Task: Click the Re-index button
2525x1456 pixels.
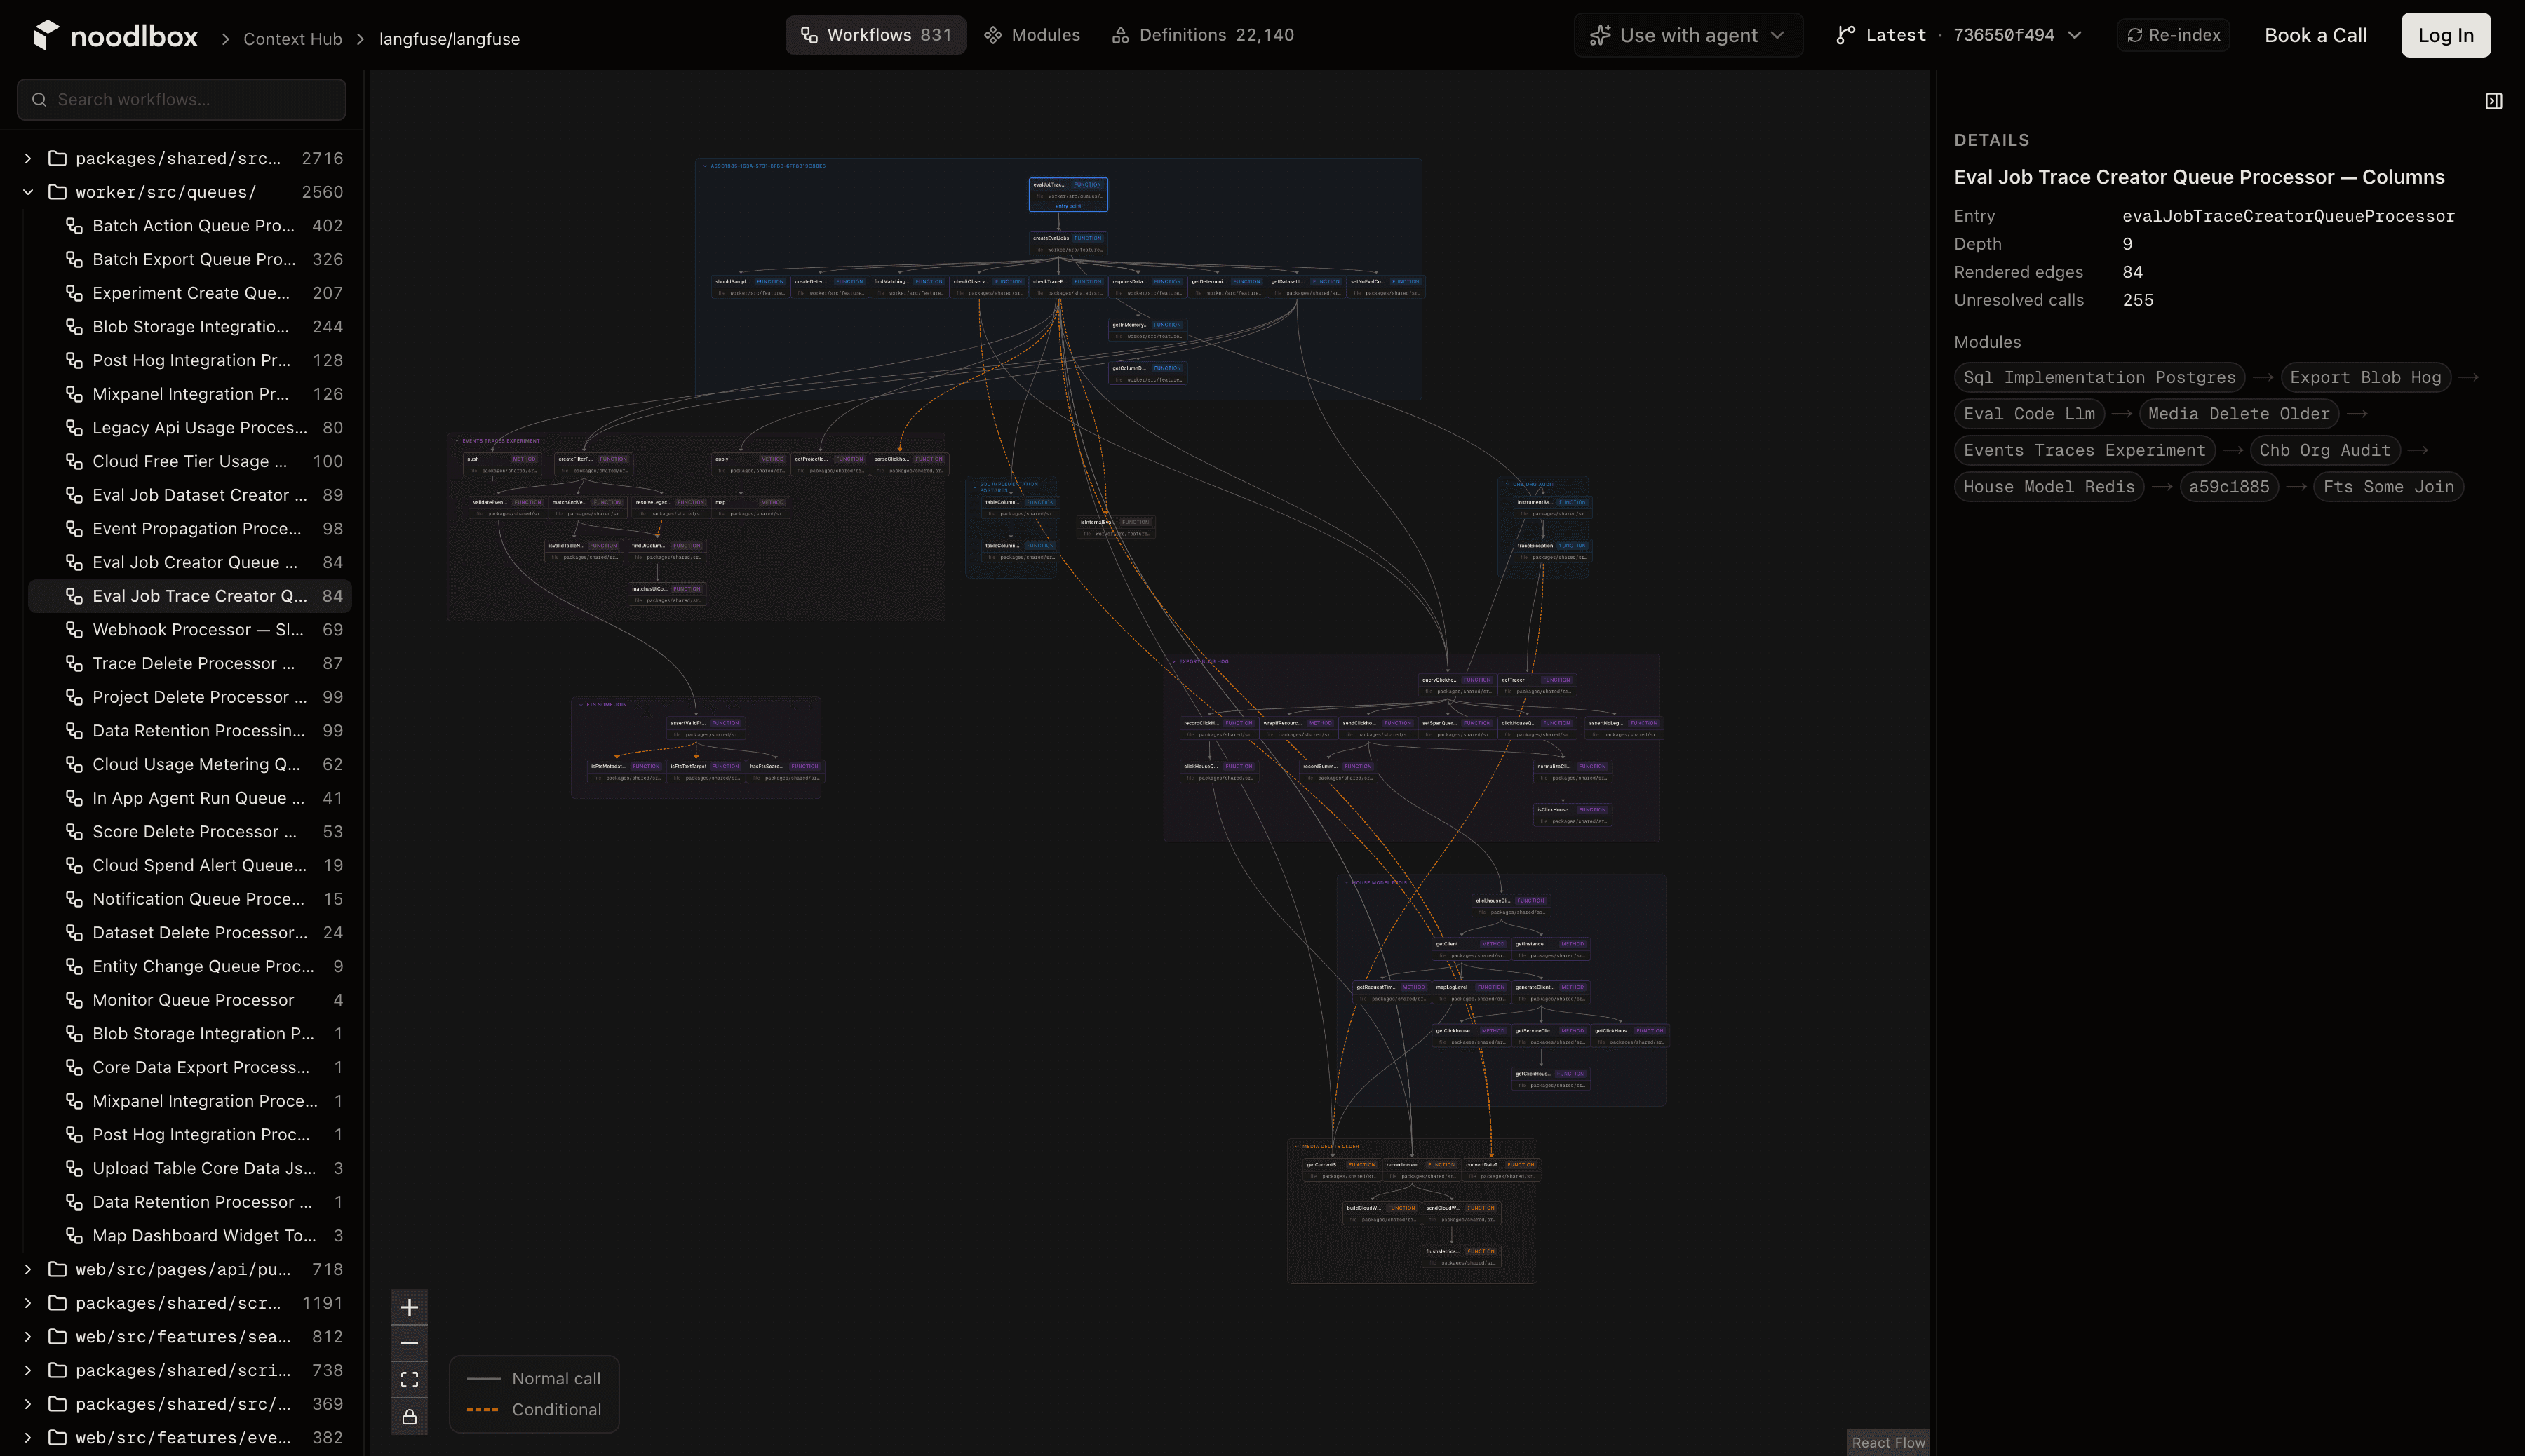Action: 2173,35
